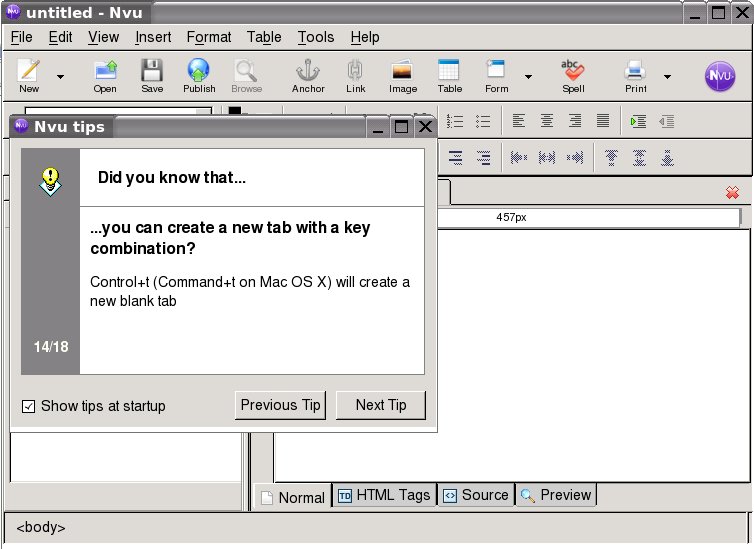Click the New page toolbar icon
Image resolution: width=754 pixels, height=549 pixels.
point(29,76)
